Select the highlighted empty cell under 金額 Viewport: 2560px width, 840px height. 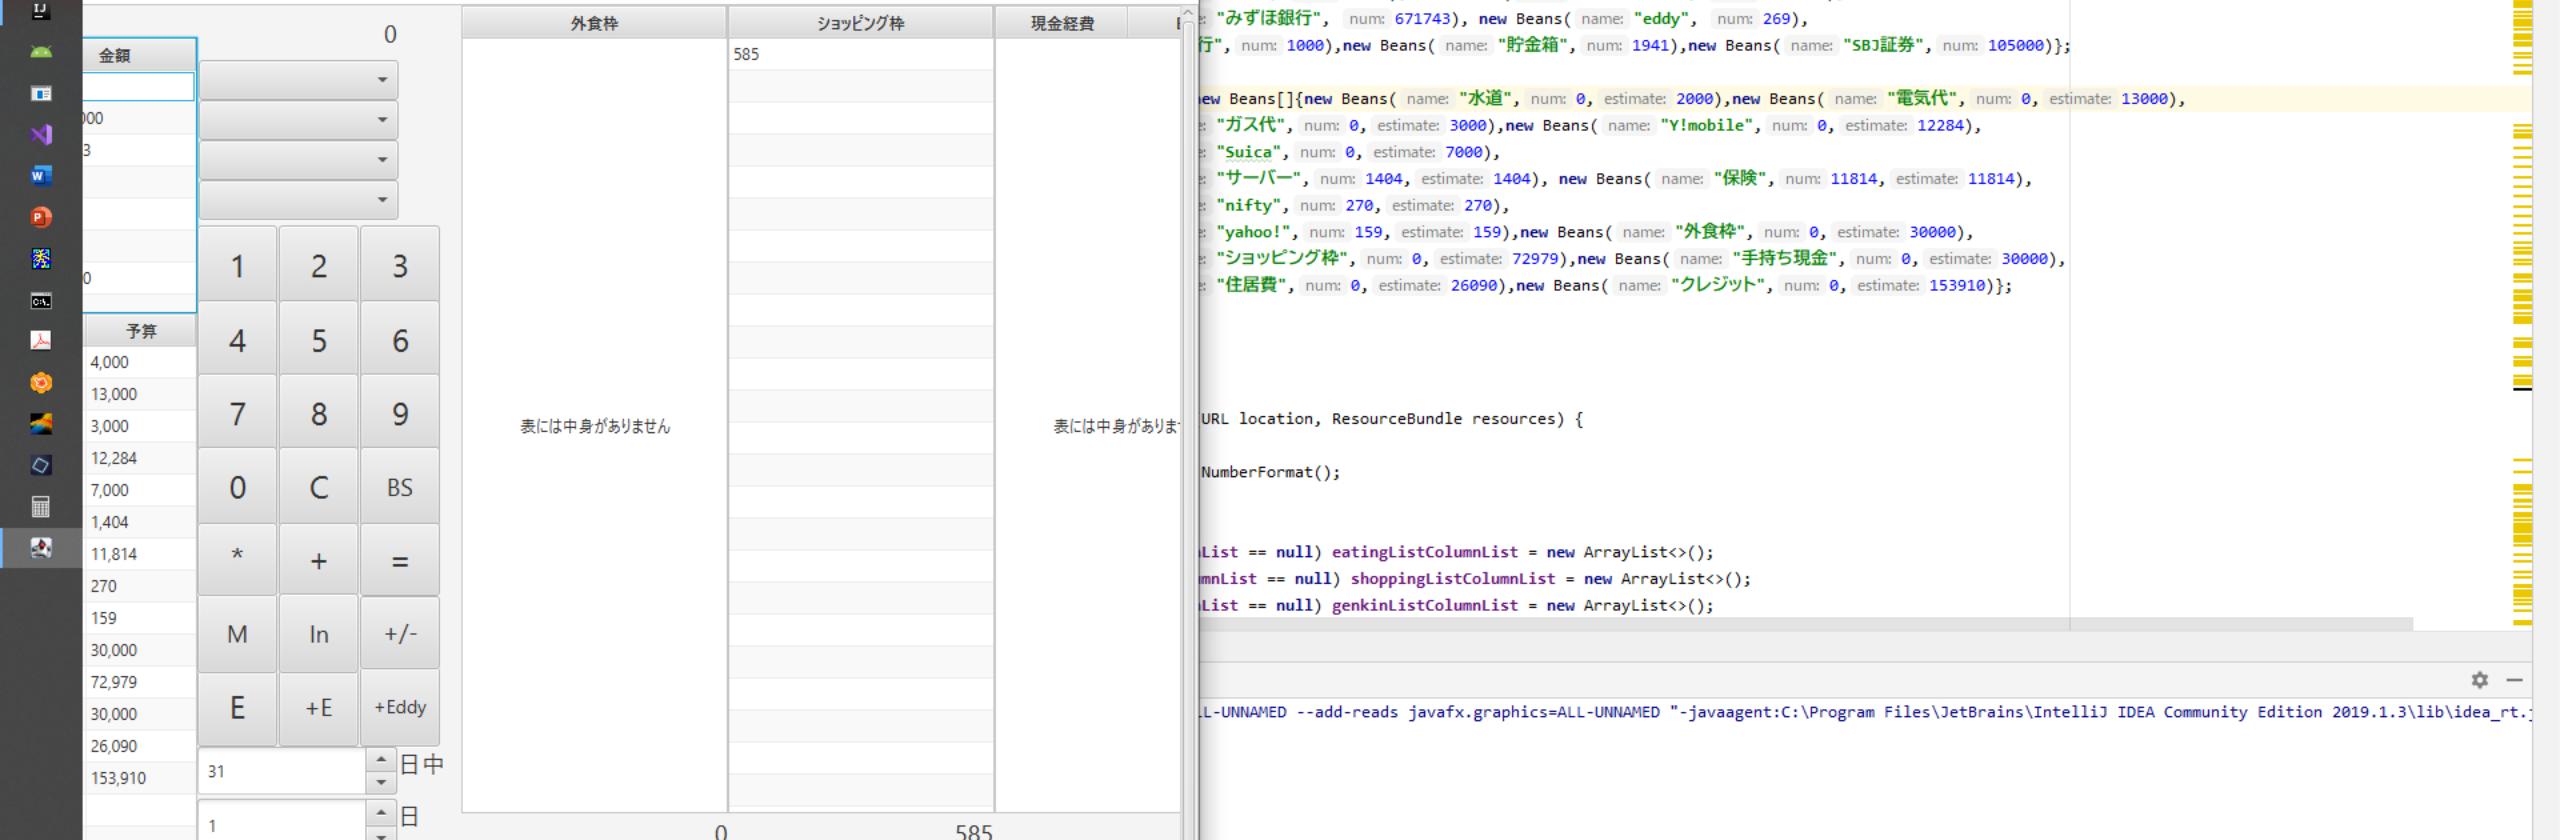pos(139,87)
